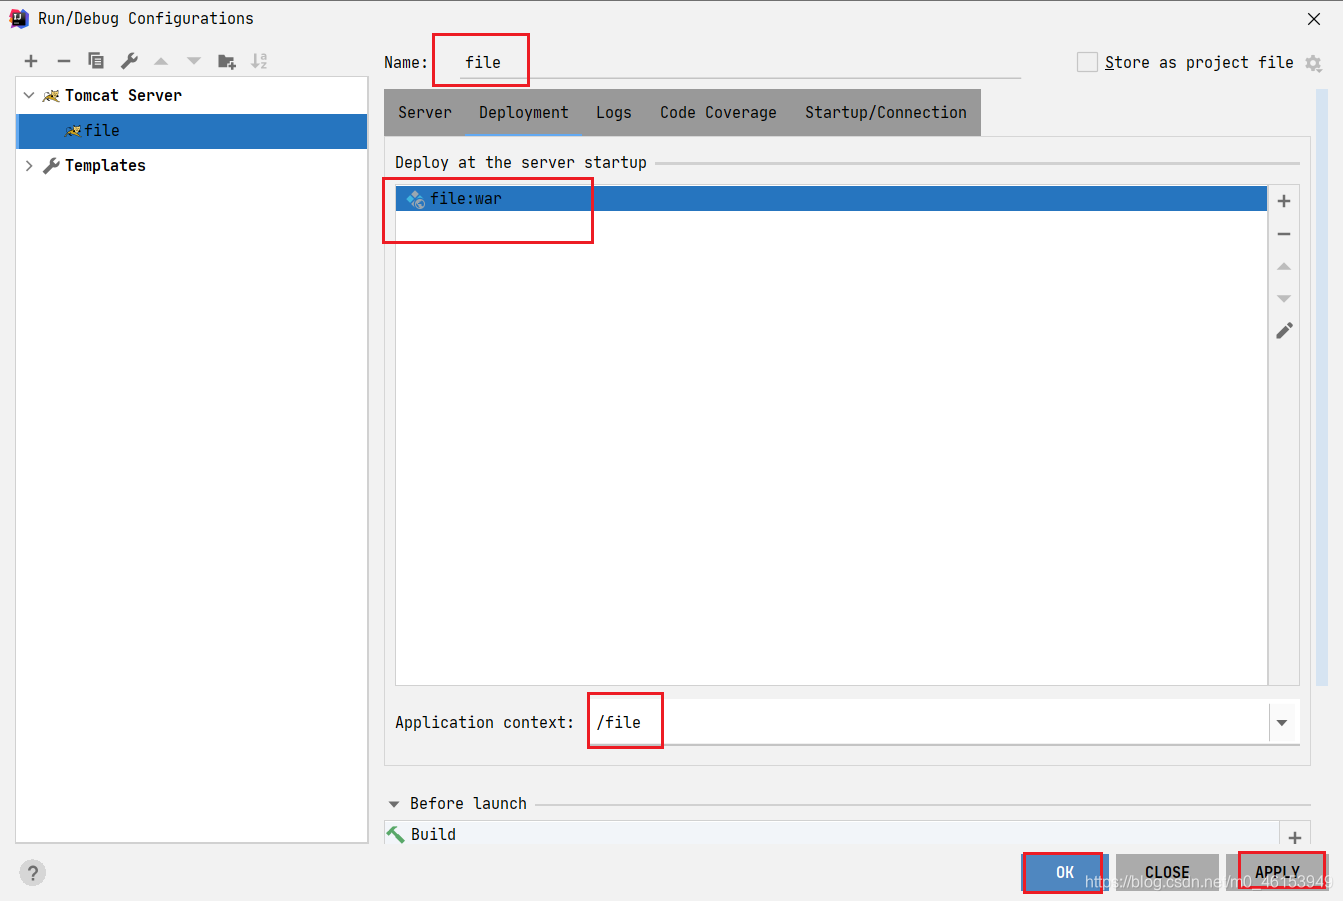The height and width of the screenshot is (901, 1343).
Task: Switch to the Server tab
Action: pos(425,113)
